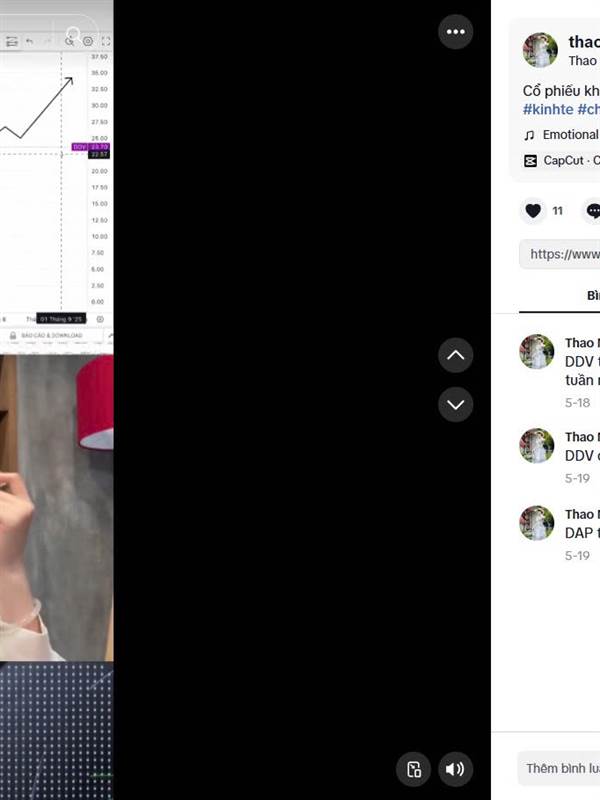Open the #kinhte hashtag link

click(548, 109)
